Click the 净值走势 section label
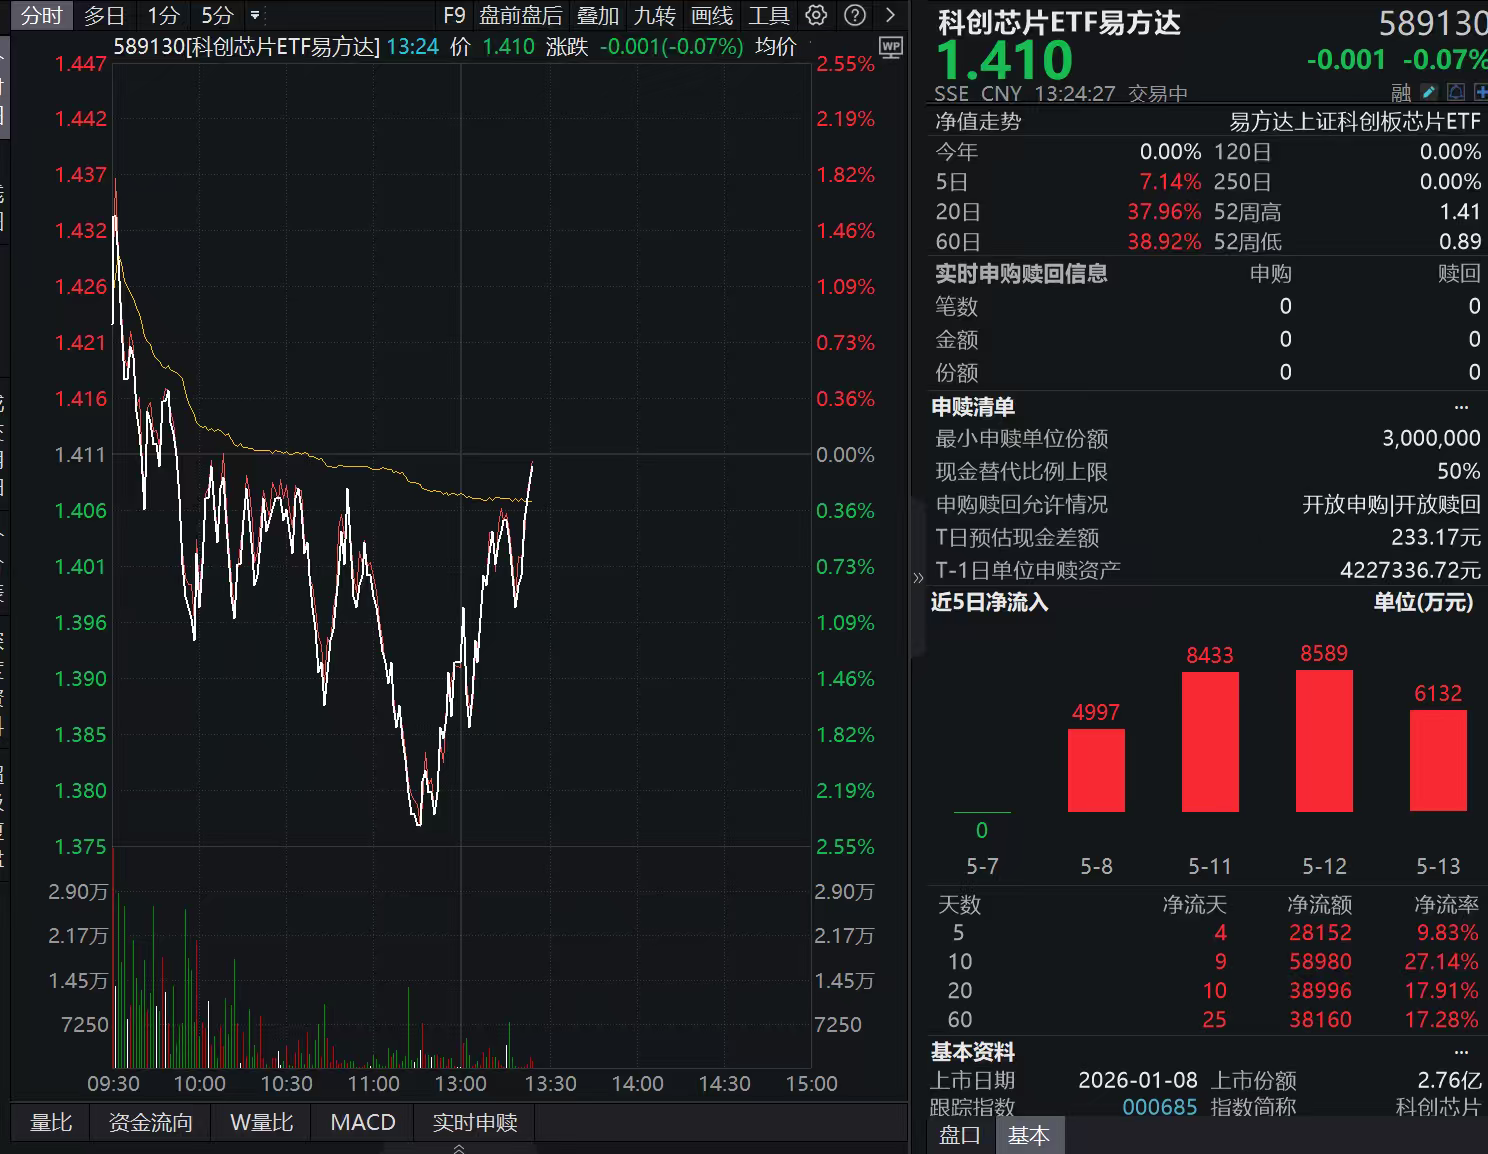Viewport: 1488px width, 1154px height. [978, 122]
